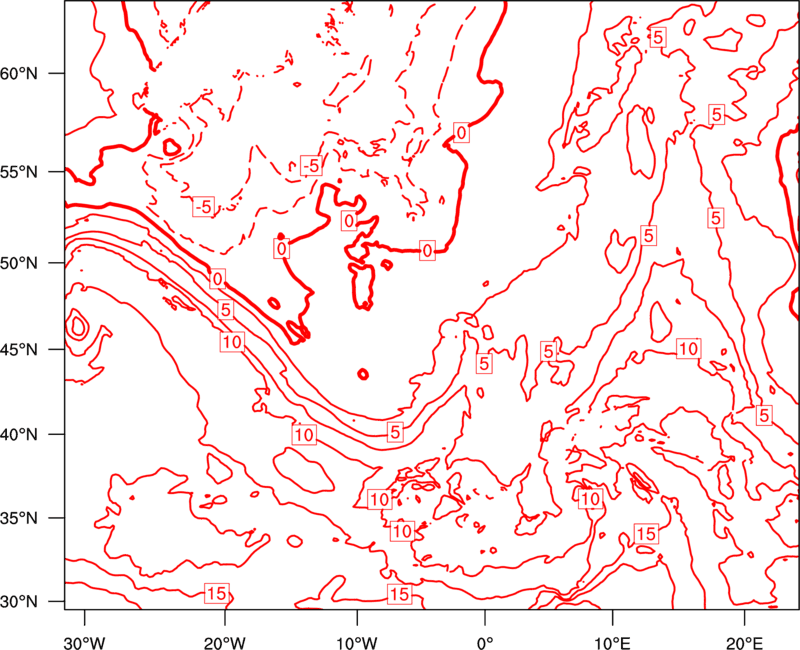Select the 45°N latitude tick label
Image resolution: width=800 pixels, height=650 pixels.
(19, 349)
